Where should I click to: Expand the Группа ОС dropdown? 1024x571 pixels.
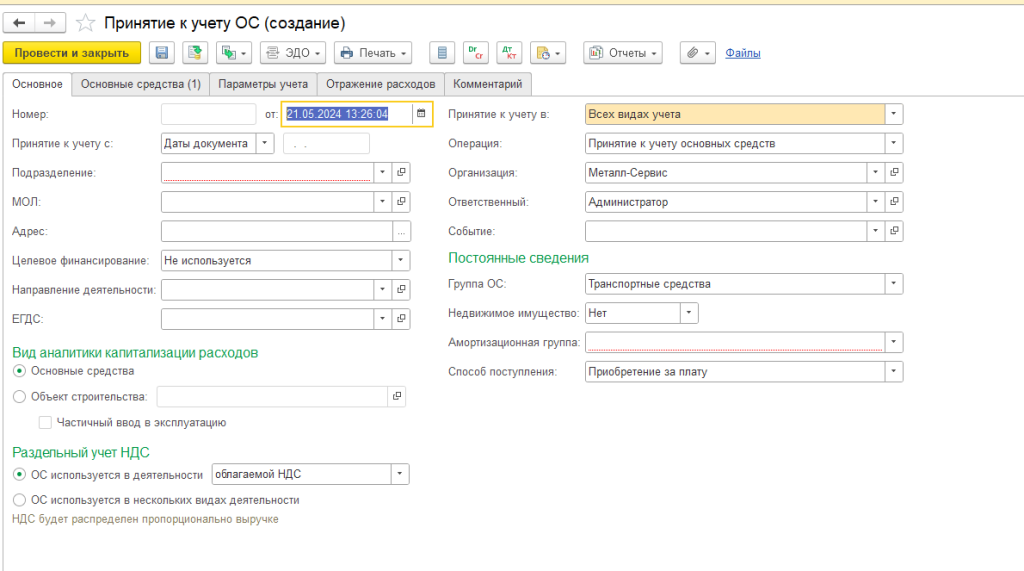pos(894,284)
